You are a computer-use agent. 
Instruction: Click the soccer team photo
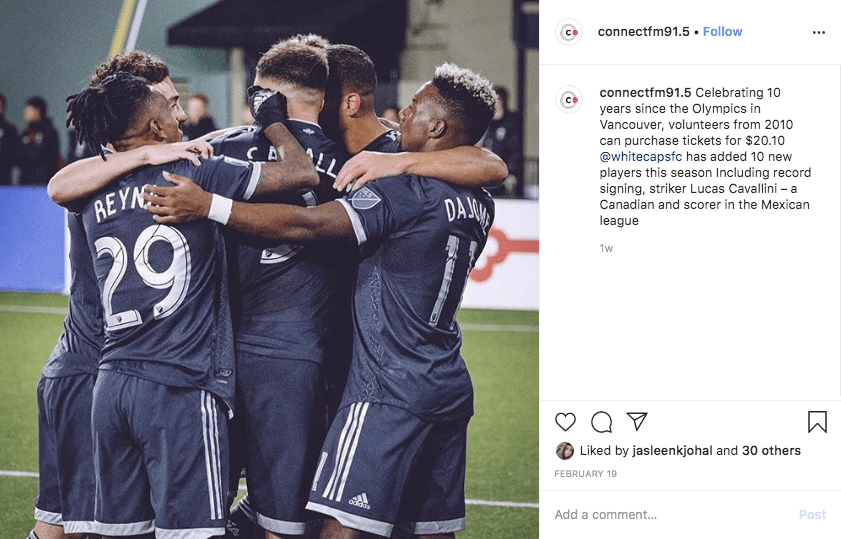(x=269, y=269)
